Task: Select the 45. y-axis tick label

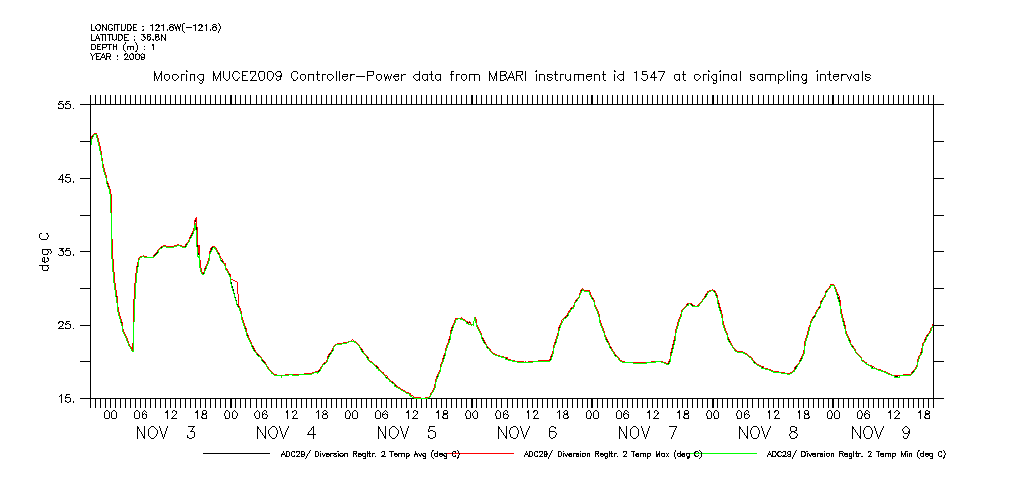Action: coord(68,179)
